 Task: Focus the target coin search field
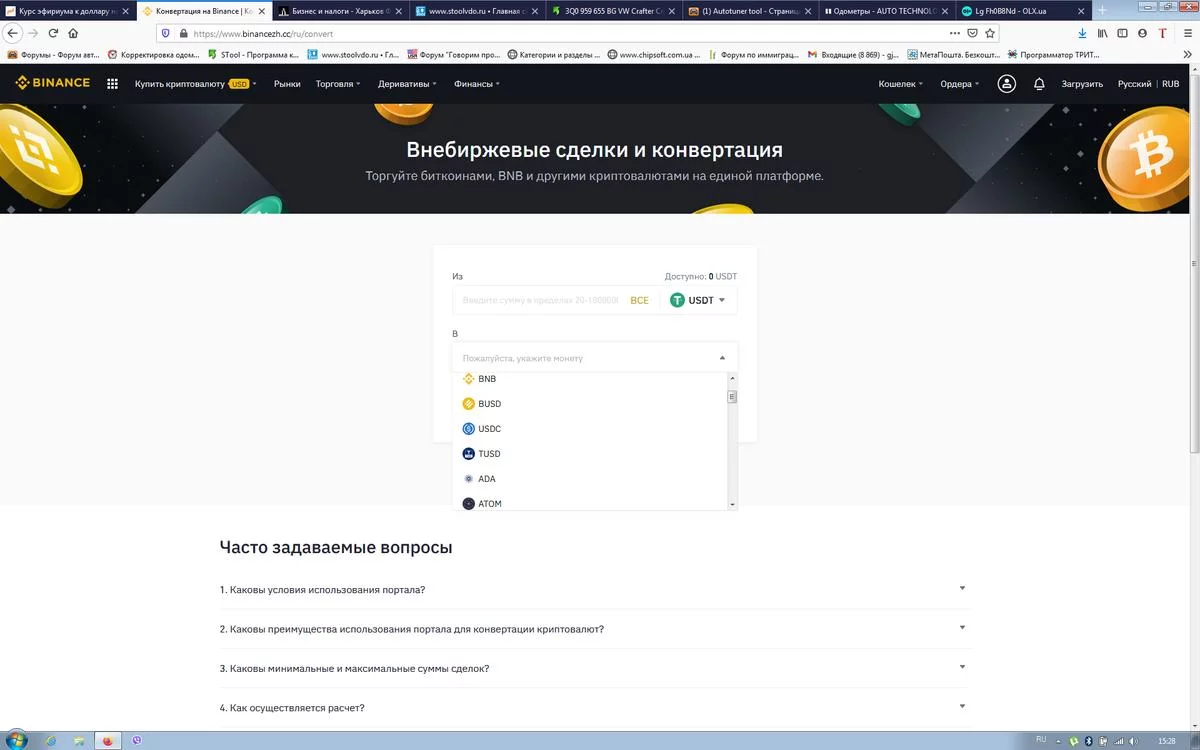click(585, 358)
